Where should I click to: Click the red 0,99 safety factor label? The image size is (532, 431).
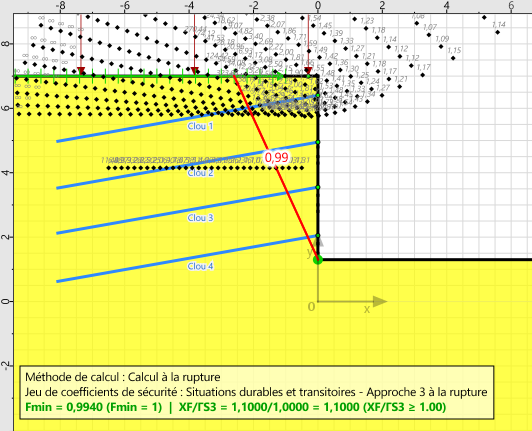tap(277, 158)
